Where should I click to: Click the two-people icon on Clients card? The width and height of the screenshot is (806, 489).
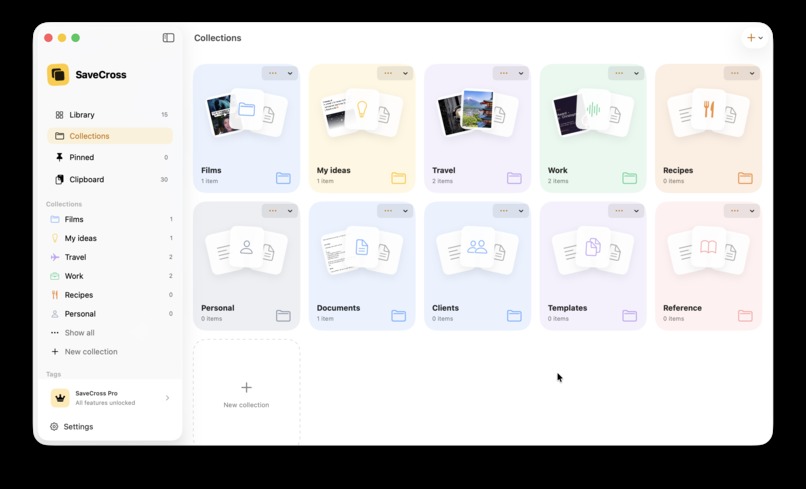click(478, 247)
